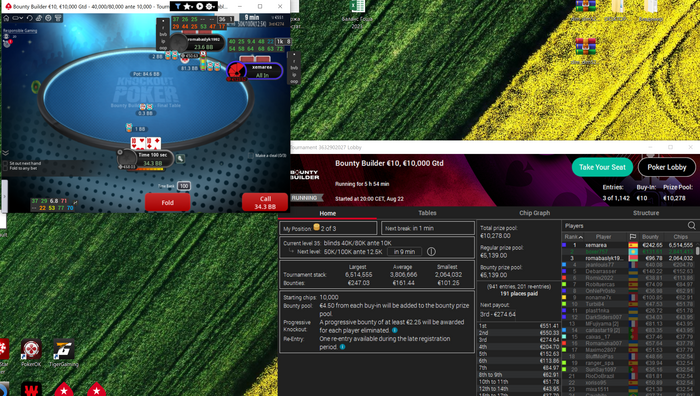Screen dimensions: 700x396
Task: Click the blinds level info icon
Action: 431,251
